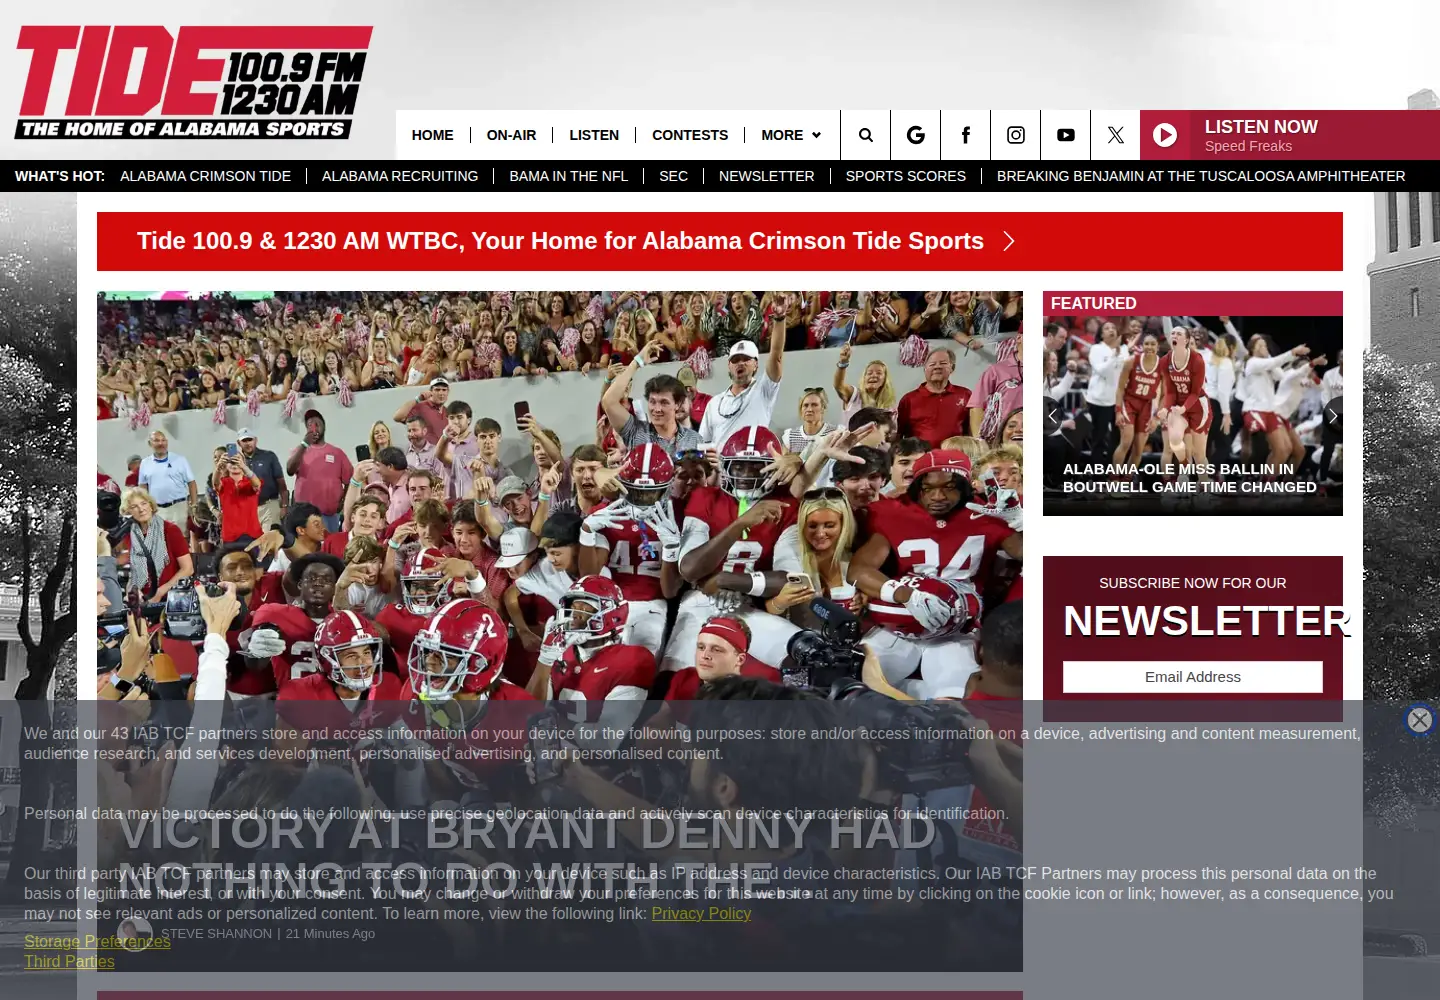
Task: Close the cookie consent banner
Action: pyautogui.click(x=1419, y=720)
